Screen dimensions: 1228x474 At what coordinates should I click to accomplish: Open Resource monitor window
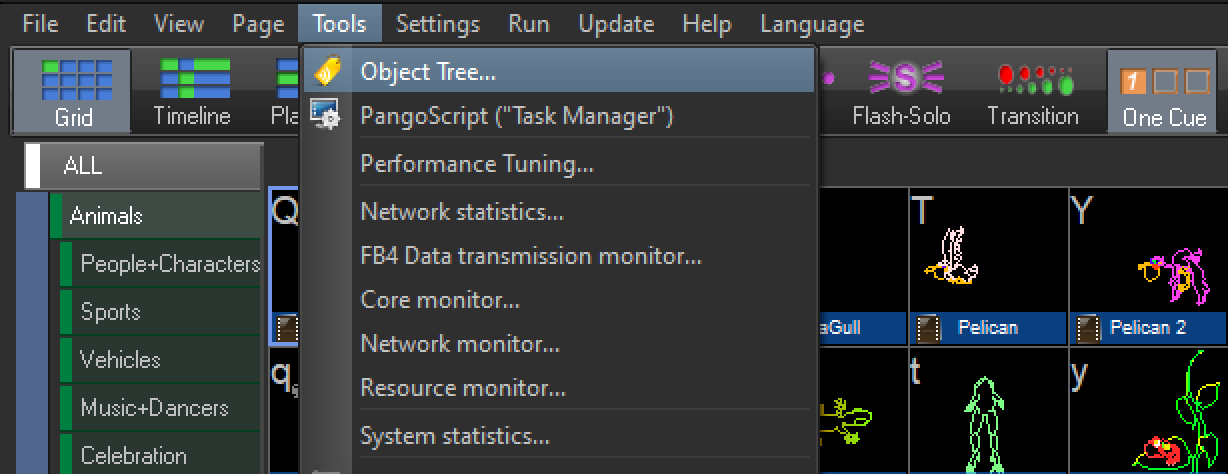463,388
